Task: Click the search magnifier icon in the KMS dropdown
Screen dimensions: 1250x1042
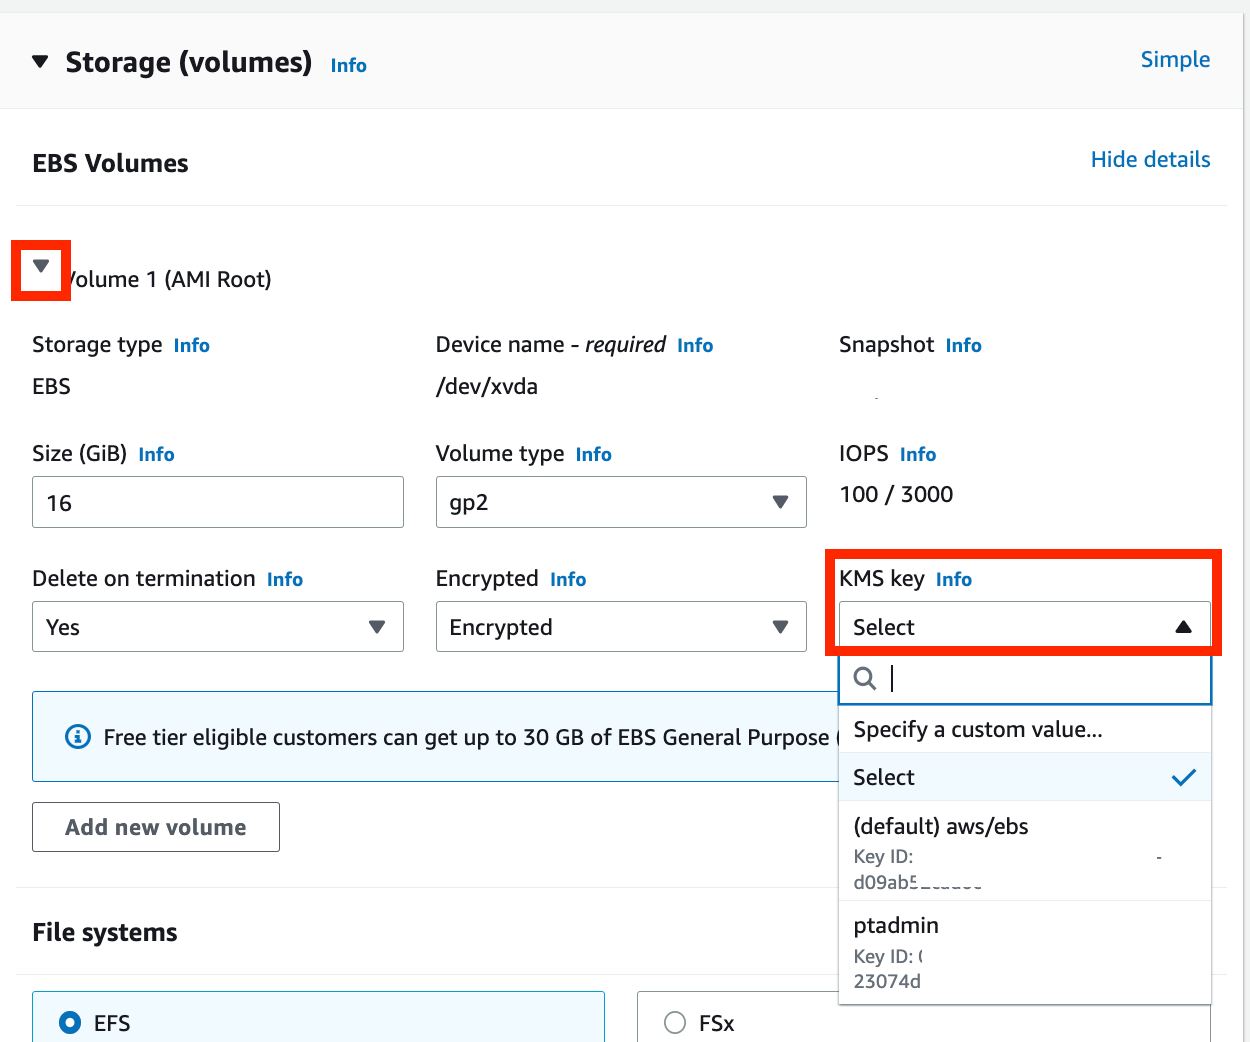Action: click(865, 679)
